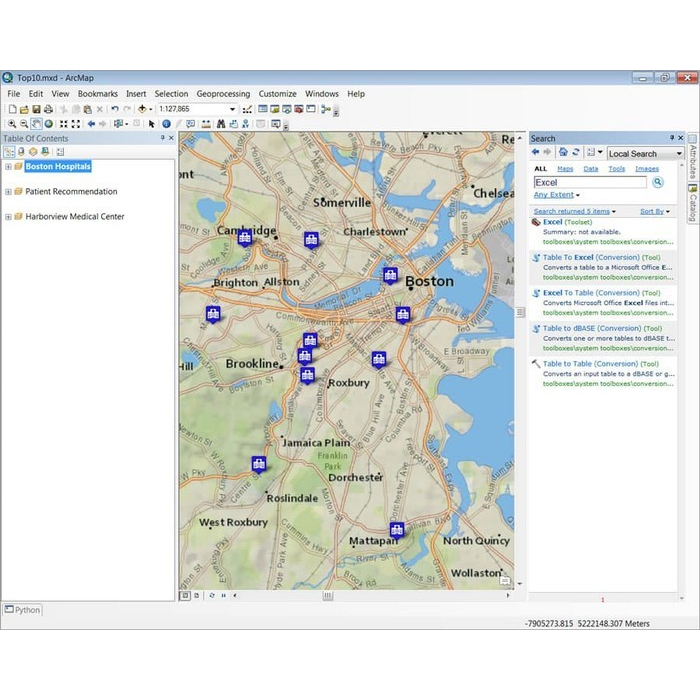The width and height of the screenshot is (700, 700).
Task: Open the Geoprocessing menu
Action: [223, 94]
